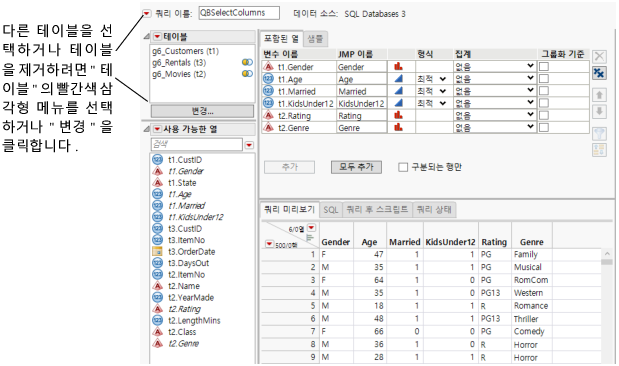The height and width of the screenshot is (366, 619).
Task: Open the 테이블 red triangle menu
Action: point(157,37)
